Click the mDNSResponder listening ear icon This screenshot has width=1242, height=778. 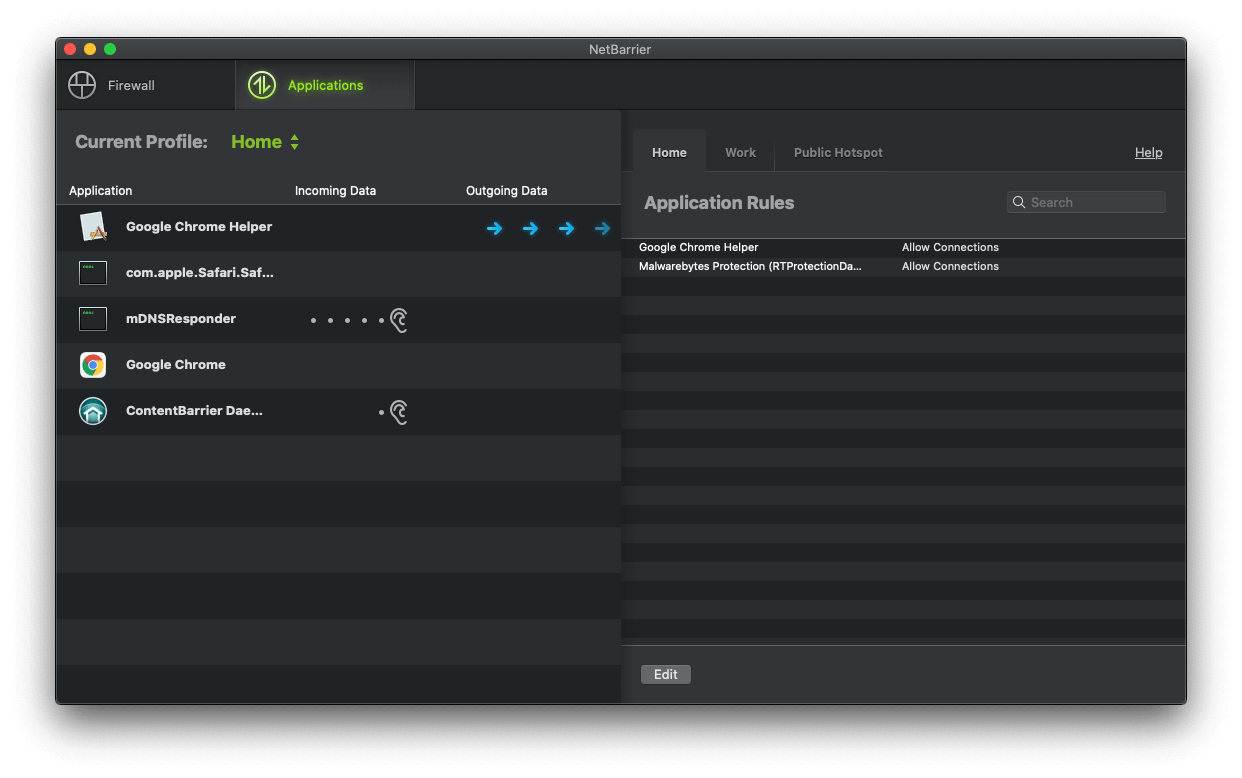pos(399,320)
